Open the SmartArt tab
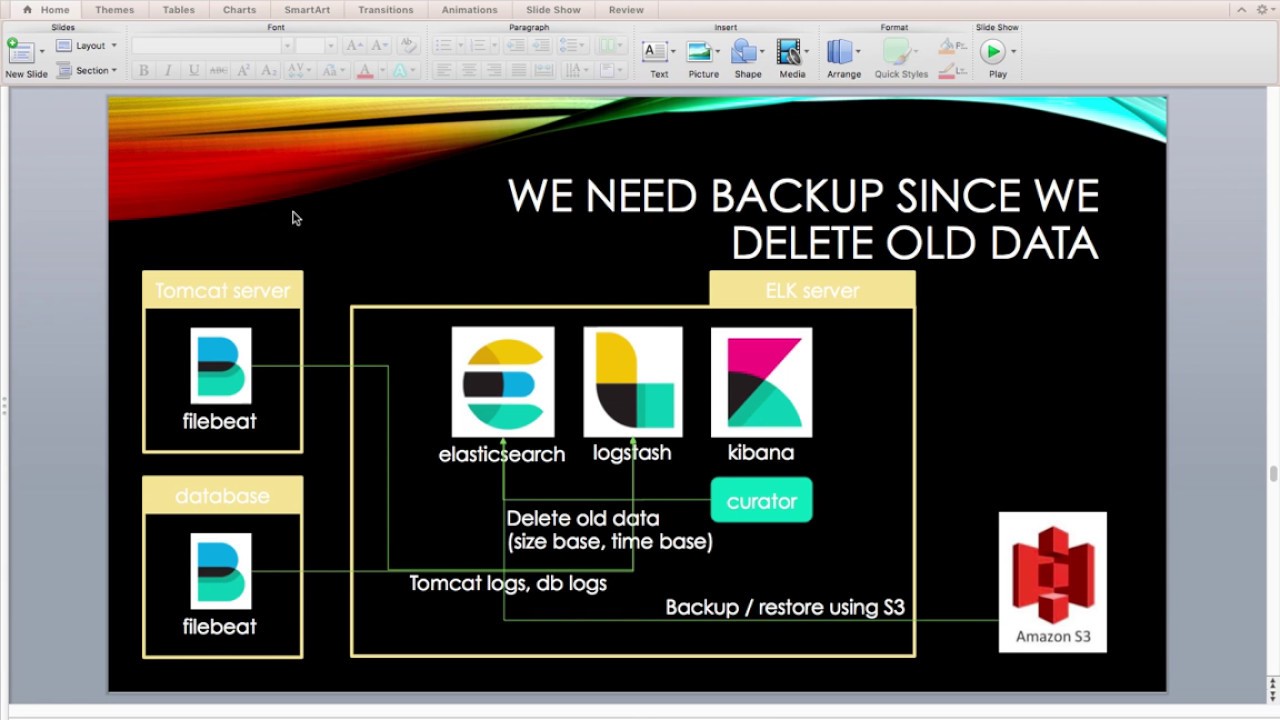 click(307, 9)
